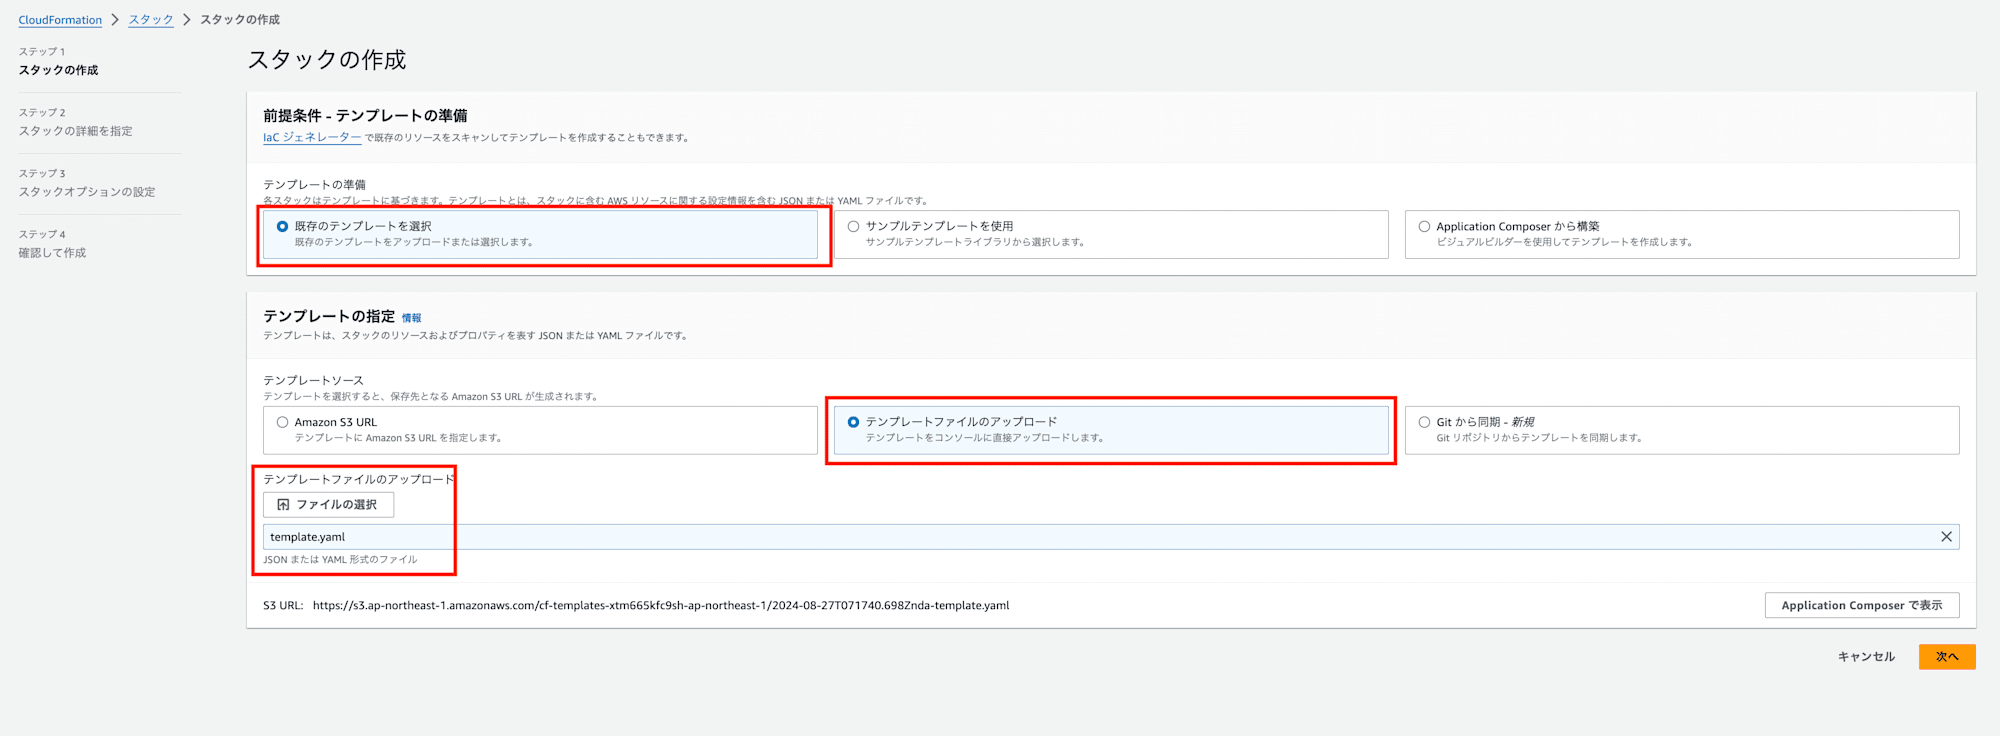Screen dimensions: 2000x736
Task: Click the 前提条件 - テンプレートの準備 heading
Action: coord(365,116)
